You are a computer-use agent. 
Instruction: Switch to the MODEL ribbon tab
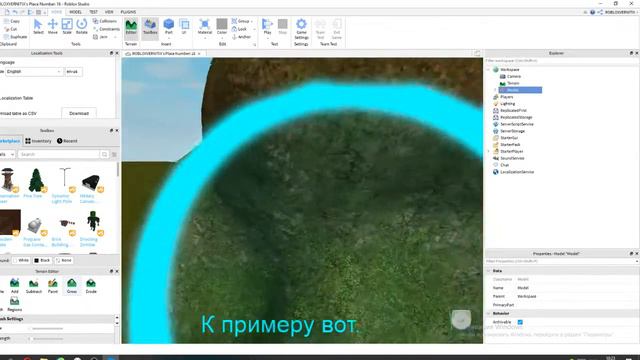(76, 12)
